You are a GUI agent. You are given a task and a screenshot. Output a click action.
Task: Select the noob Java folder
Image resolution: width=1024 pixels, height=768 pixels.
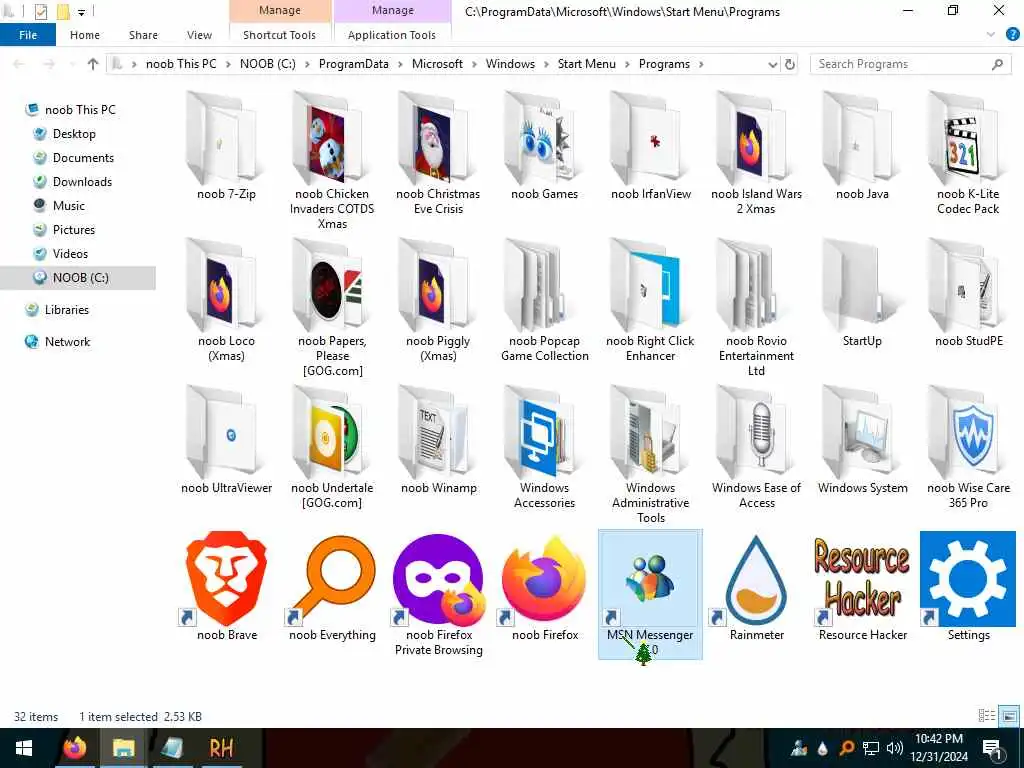tap(862, 145)
